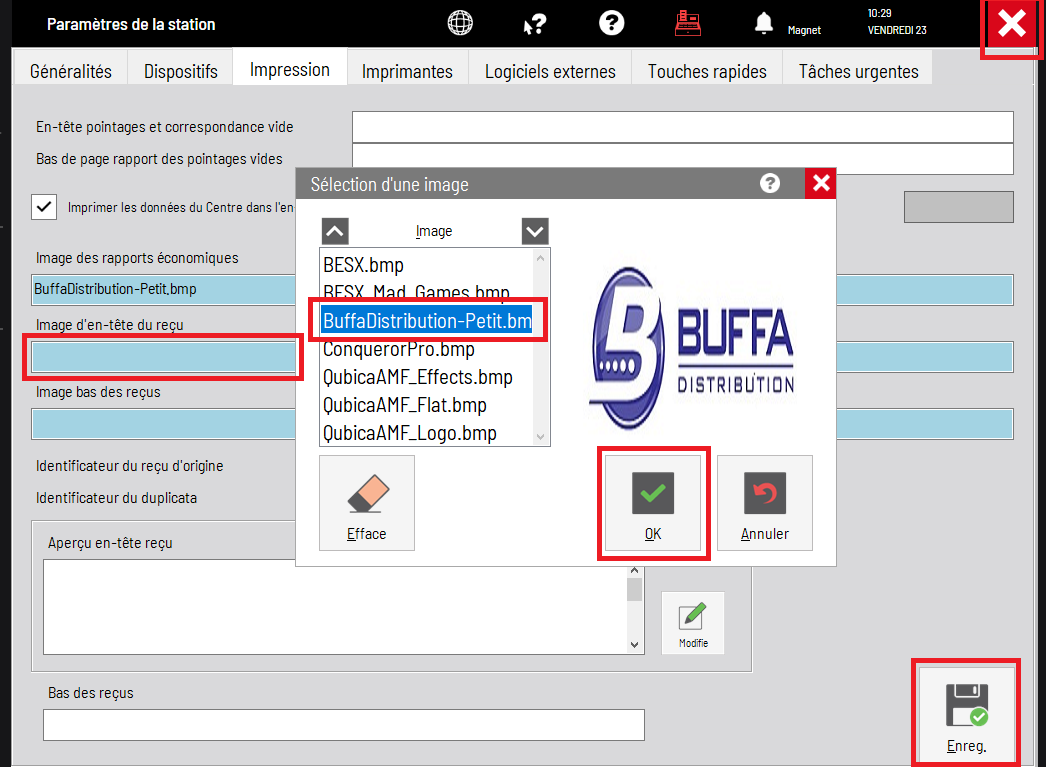Open help in the image selection dialog
Screen dimensions: 1046x767
click(x=770, y=183)
